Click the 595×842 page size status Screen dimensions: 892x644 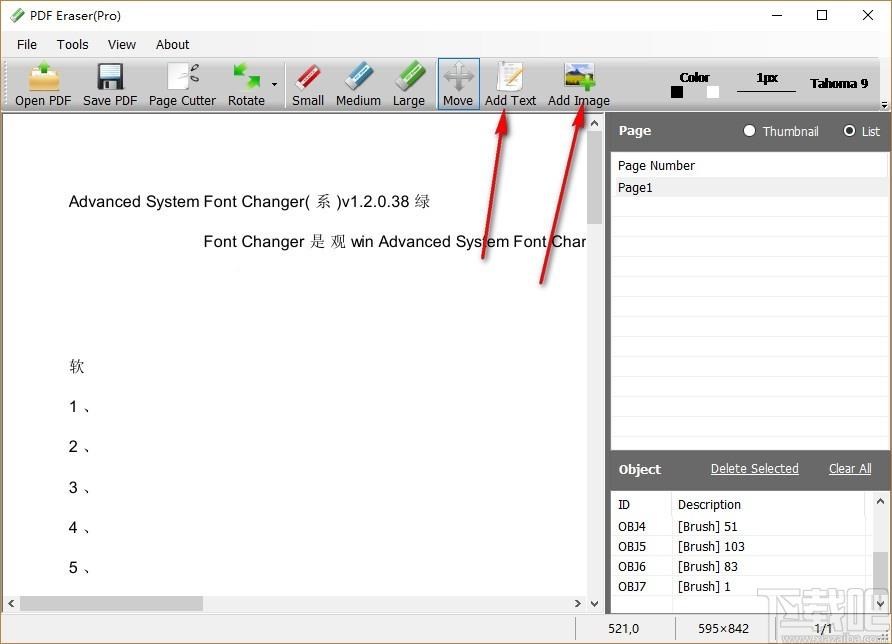point(723,629)
